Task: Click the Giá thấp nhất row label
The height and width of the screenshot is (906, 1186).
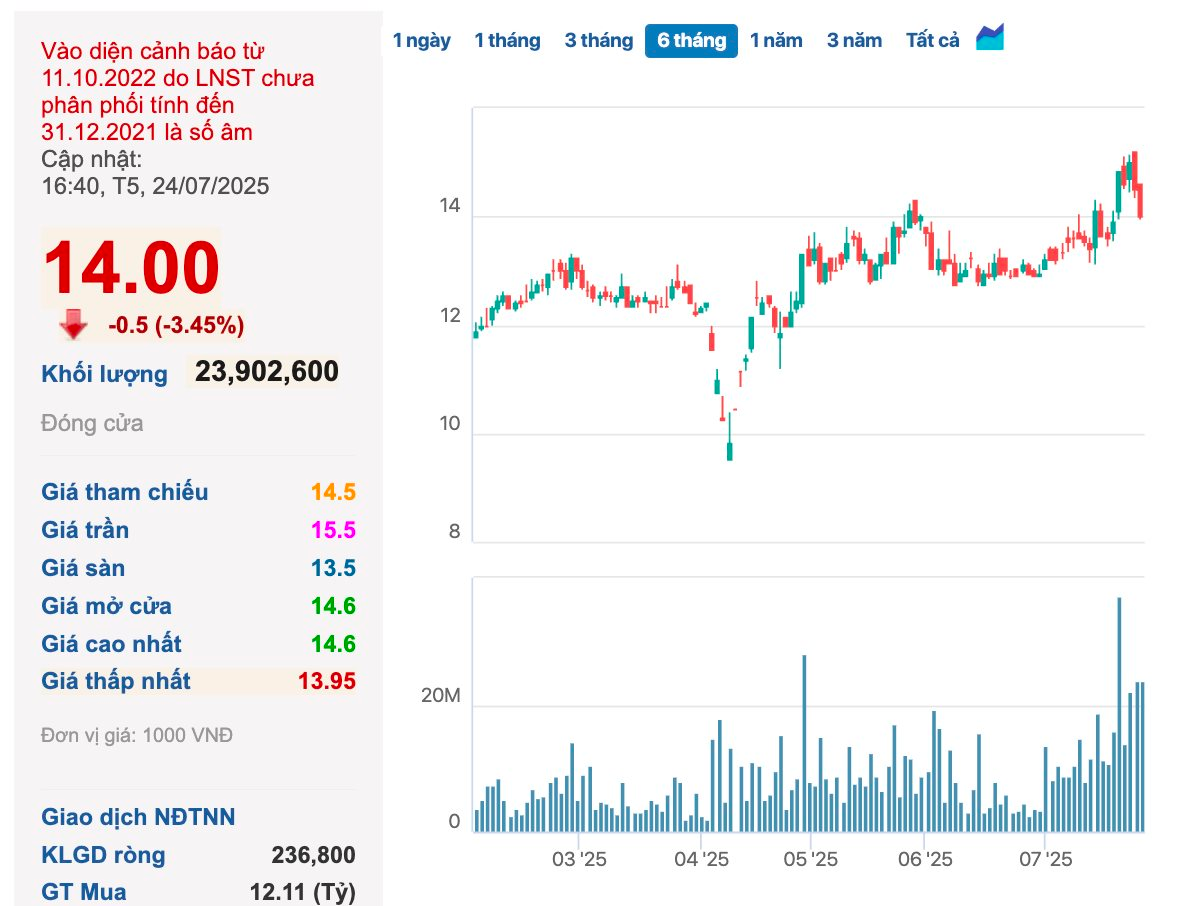Action: 116,682
